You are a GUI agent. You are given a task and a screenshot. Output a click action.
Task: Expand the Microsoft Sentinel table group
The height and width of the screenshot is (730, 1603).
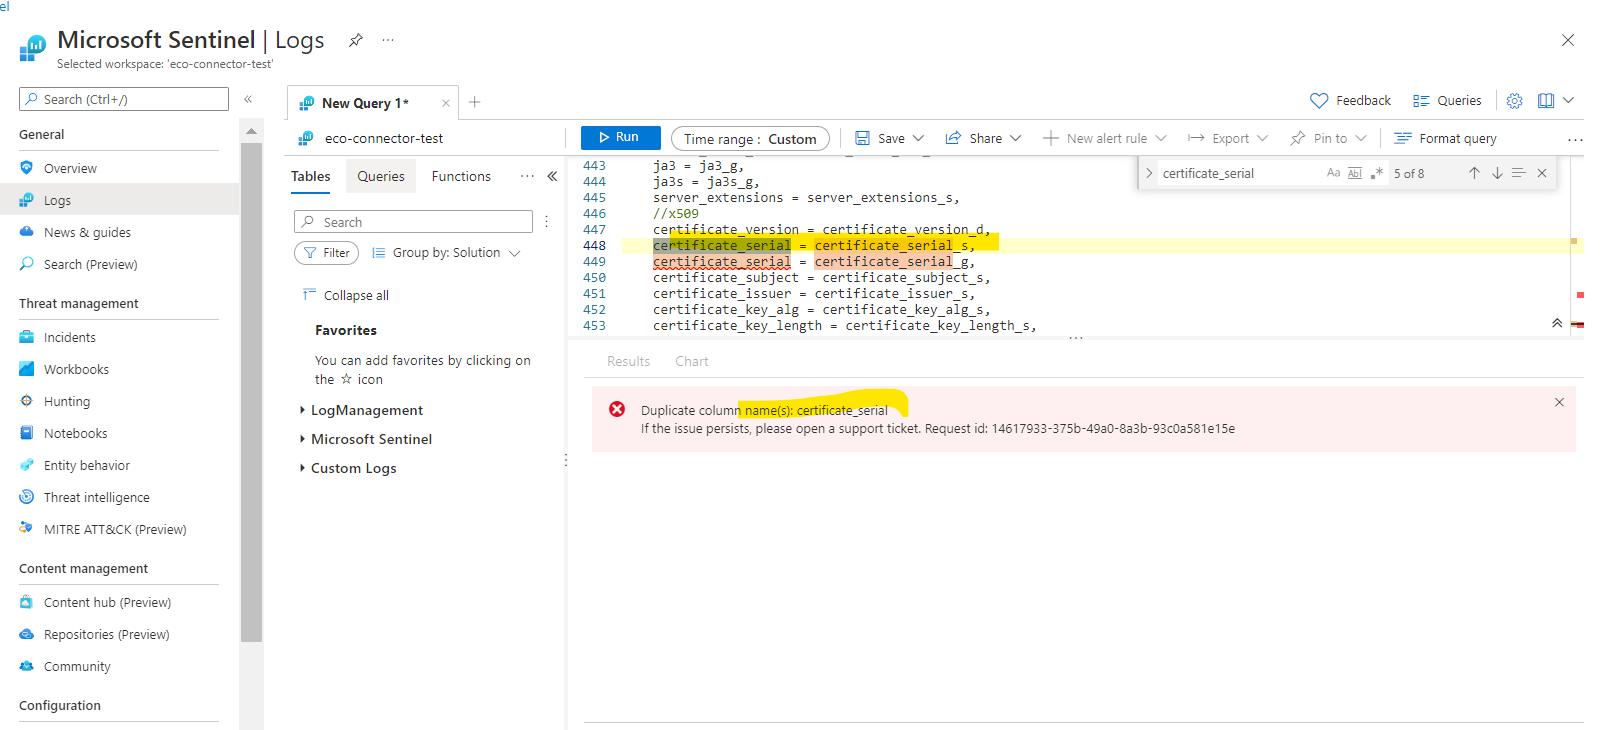tap(302, 439)
